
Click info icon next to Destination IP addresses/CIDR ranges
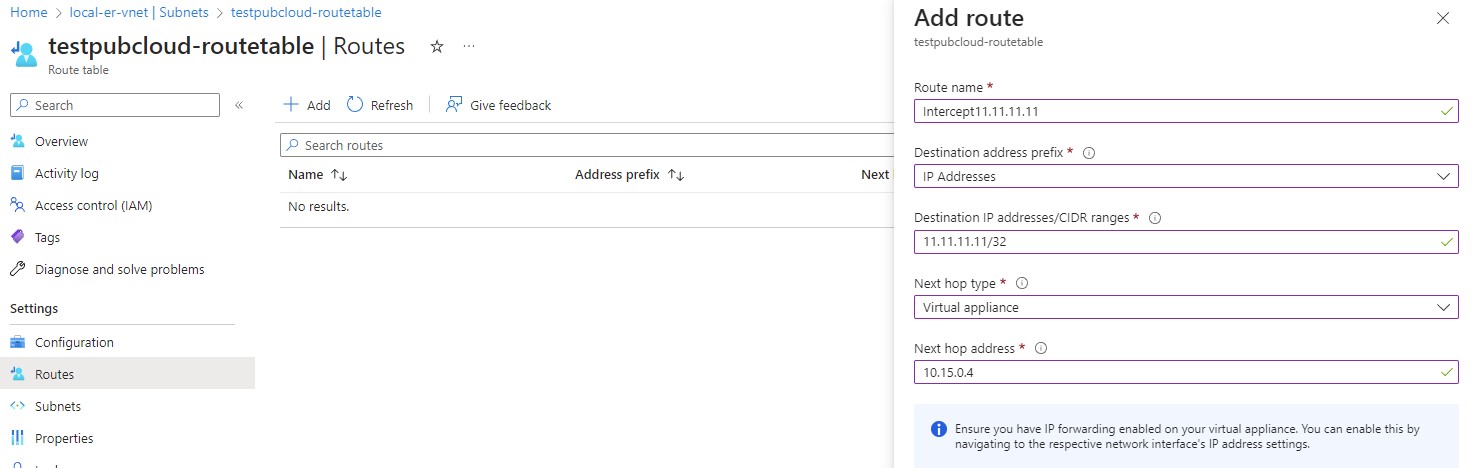click(x=1155, y=218)
